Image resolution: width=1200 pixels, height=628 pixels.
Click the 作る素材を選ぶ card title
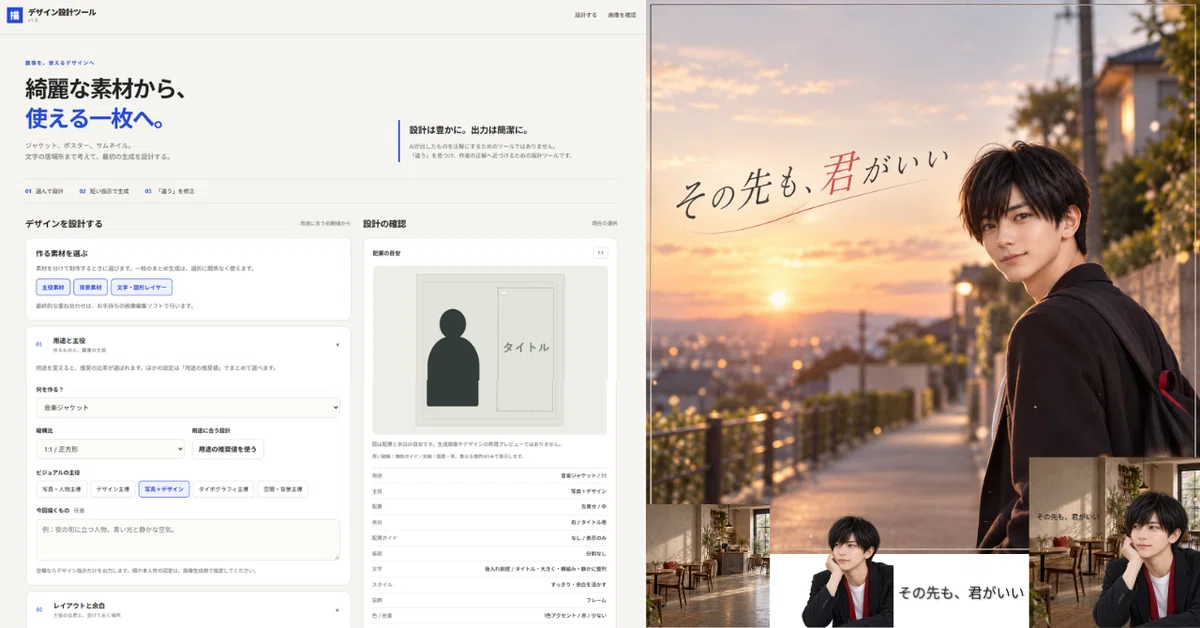tap(62, 254)
